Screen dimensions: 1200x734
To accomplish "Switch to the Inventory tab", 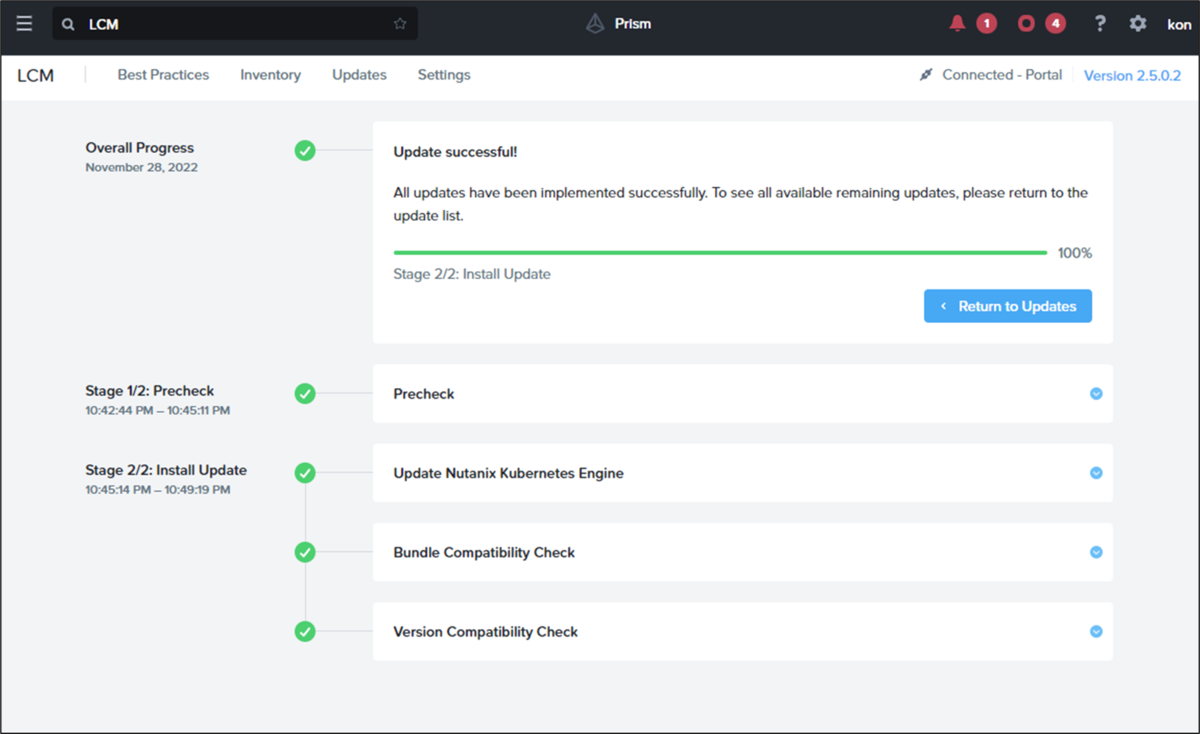I will click(x=270, y=75).
